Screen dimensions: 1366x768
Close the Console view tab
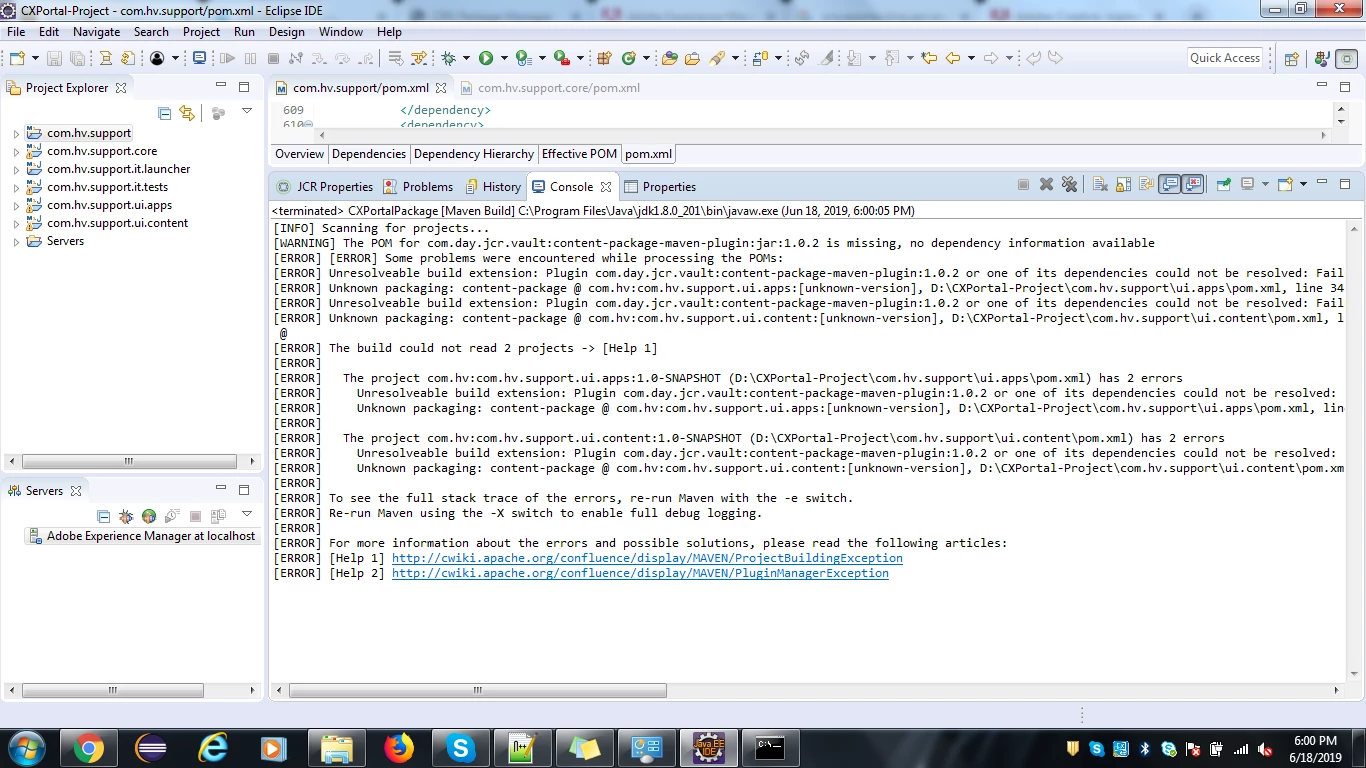point(606,187)
